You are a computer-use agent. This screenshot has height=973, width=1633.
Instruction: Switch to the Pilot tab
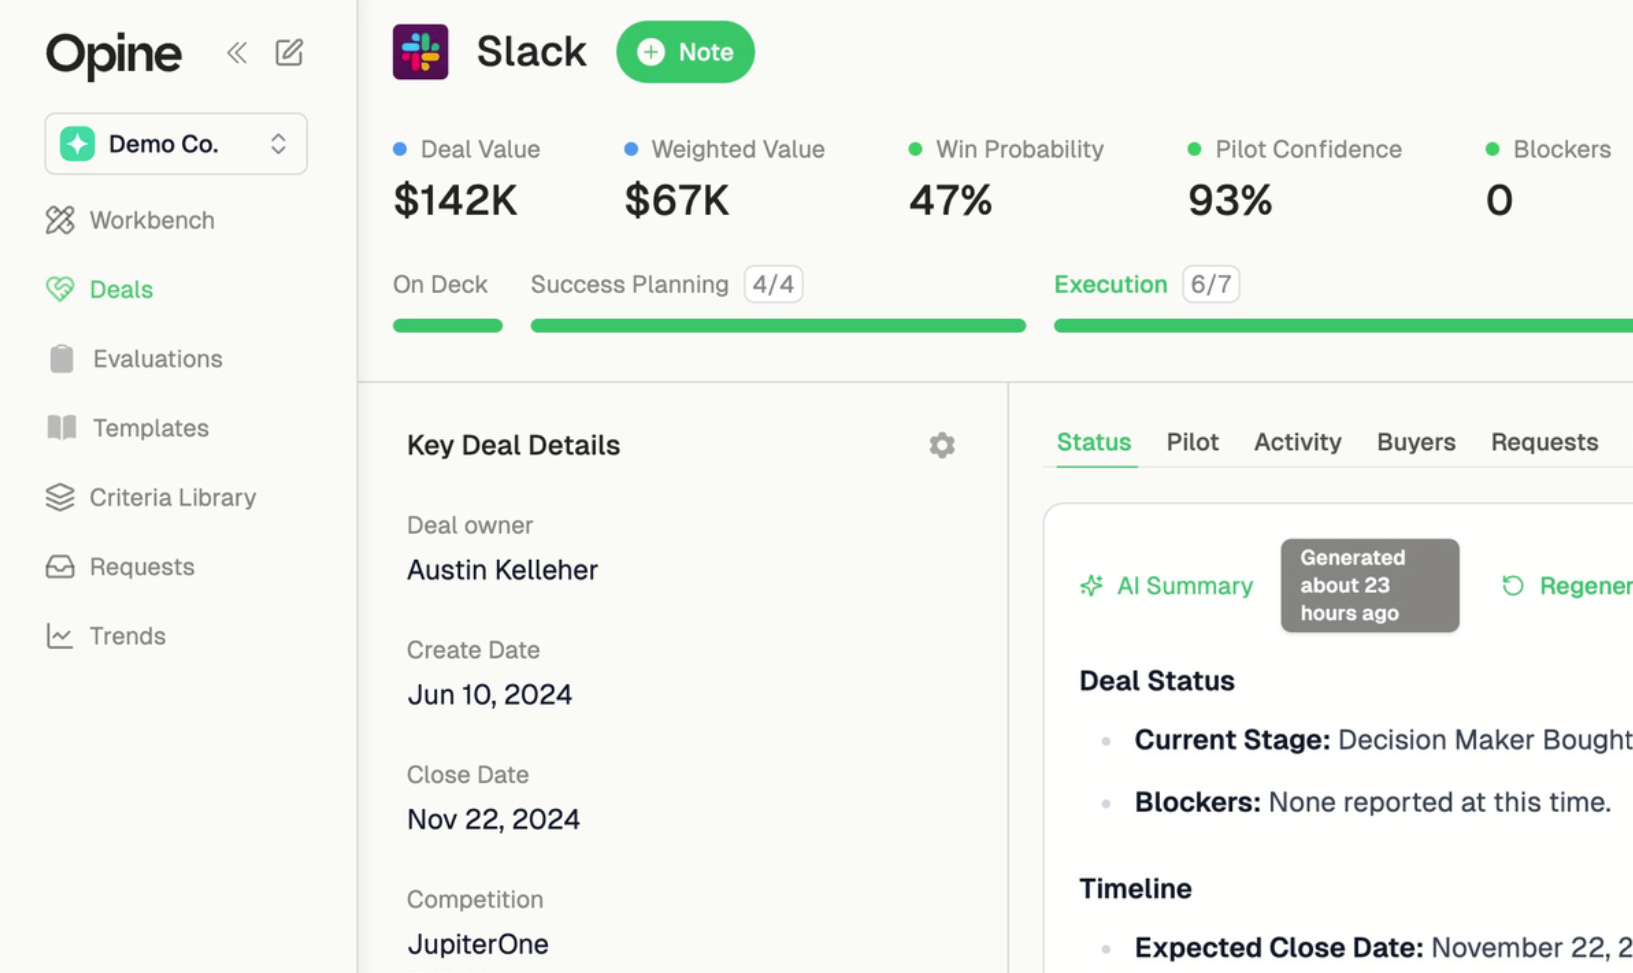pos(1192,442)
